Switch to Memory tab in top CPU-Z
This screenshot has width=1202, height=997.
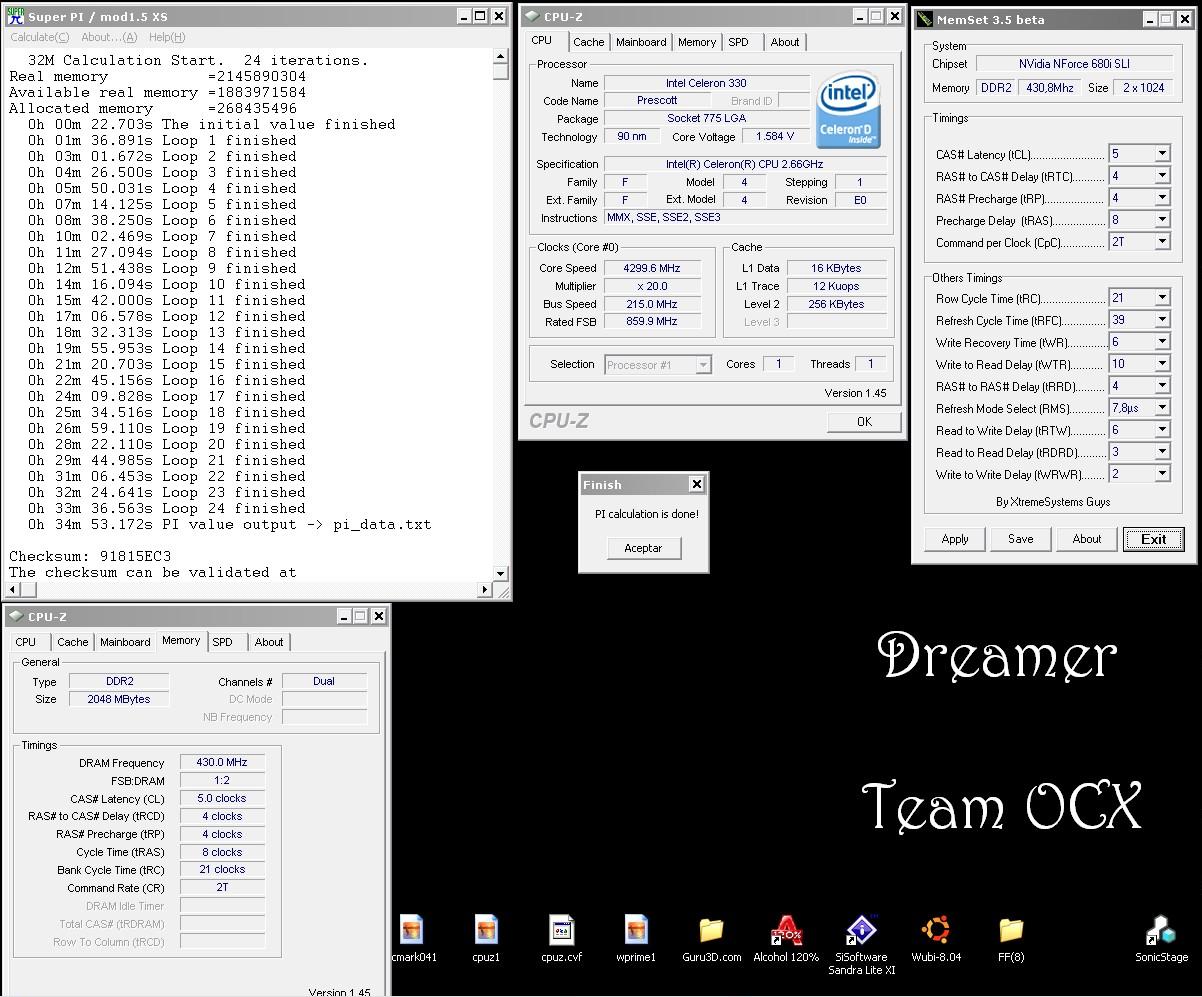696,42
